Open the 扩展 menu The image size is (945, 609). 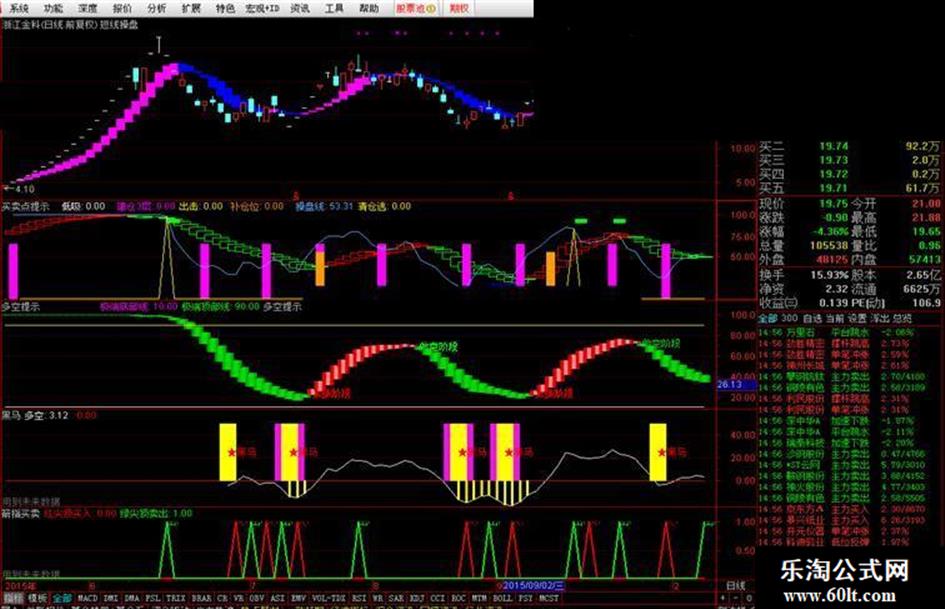191,8
